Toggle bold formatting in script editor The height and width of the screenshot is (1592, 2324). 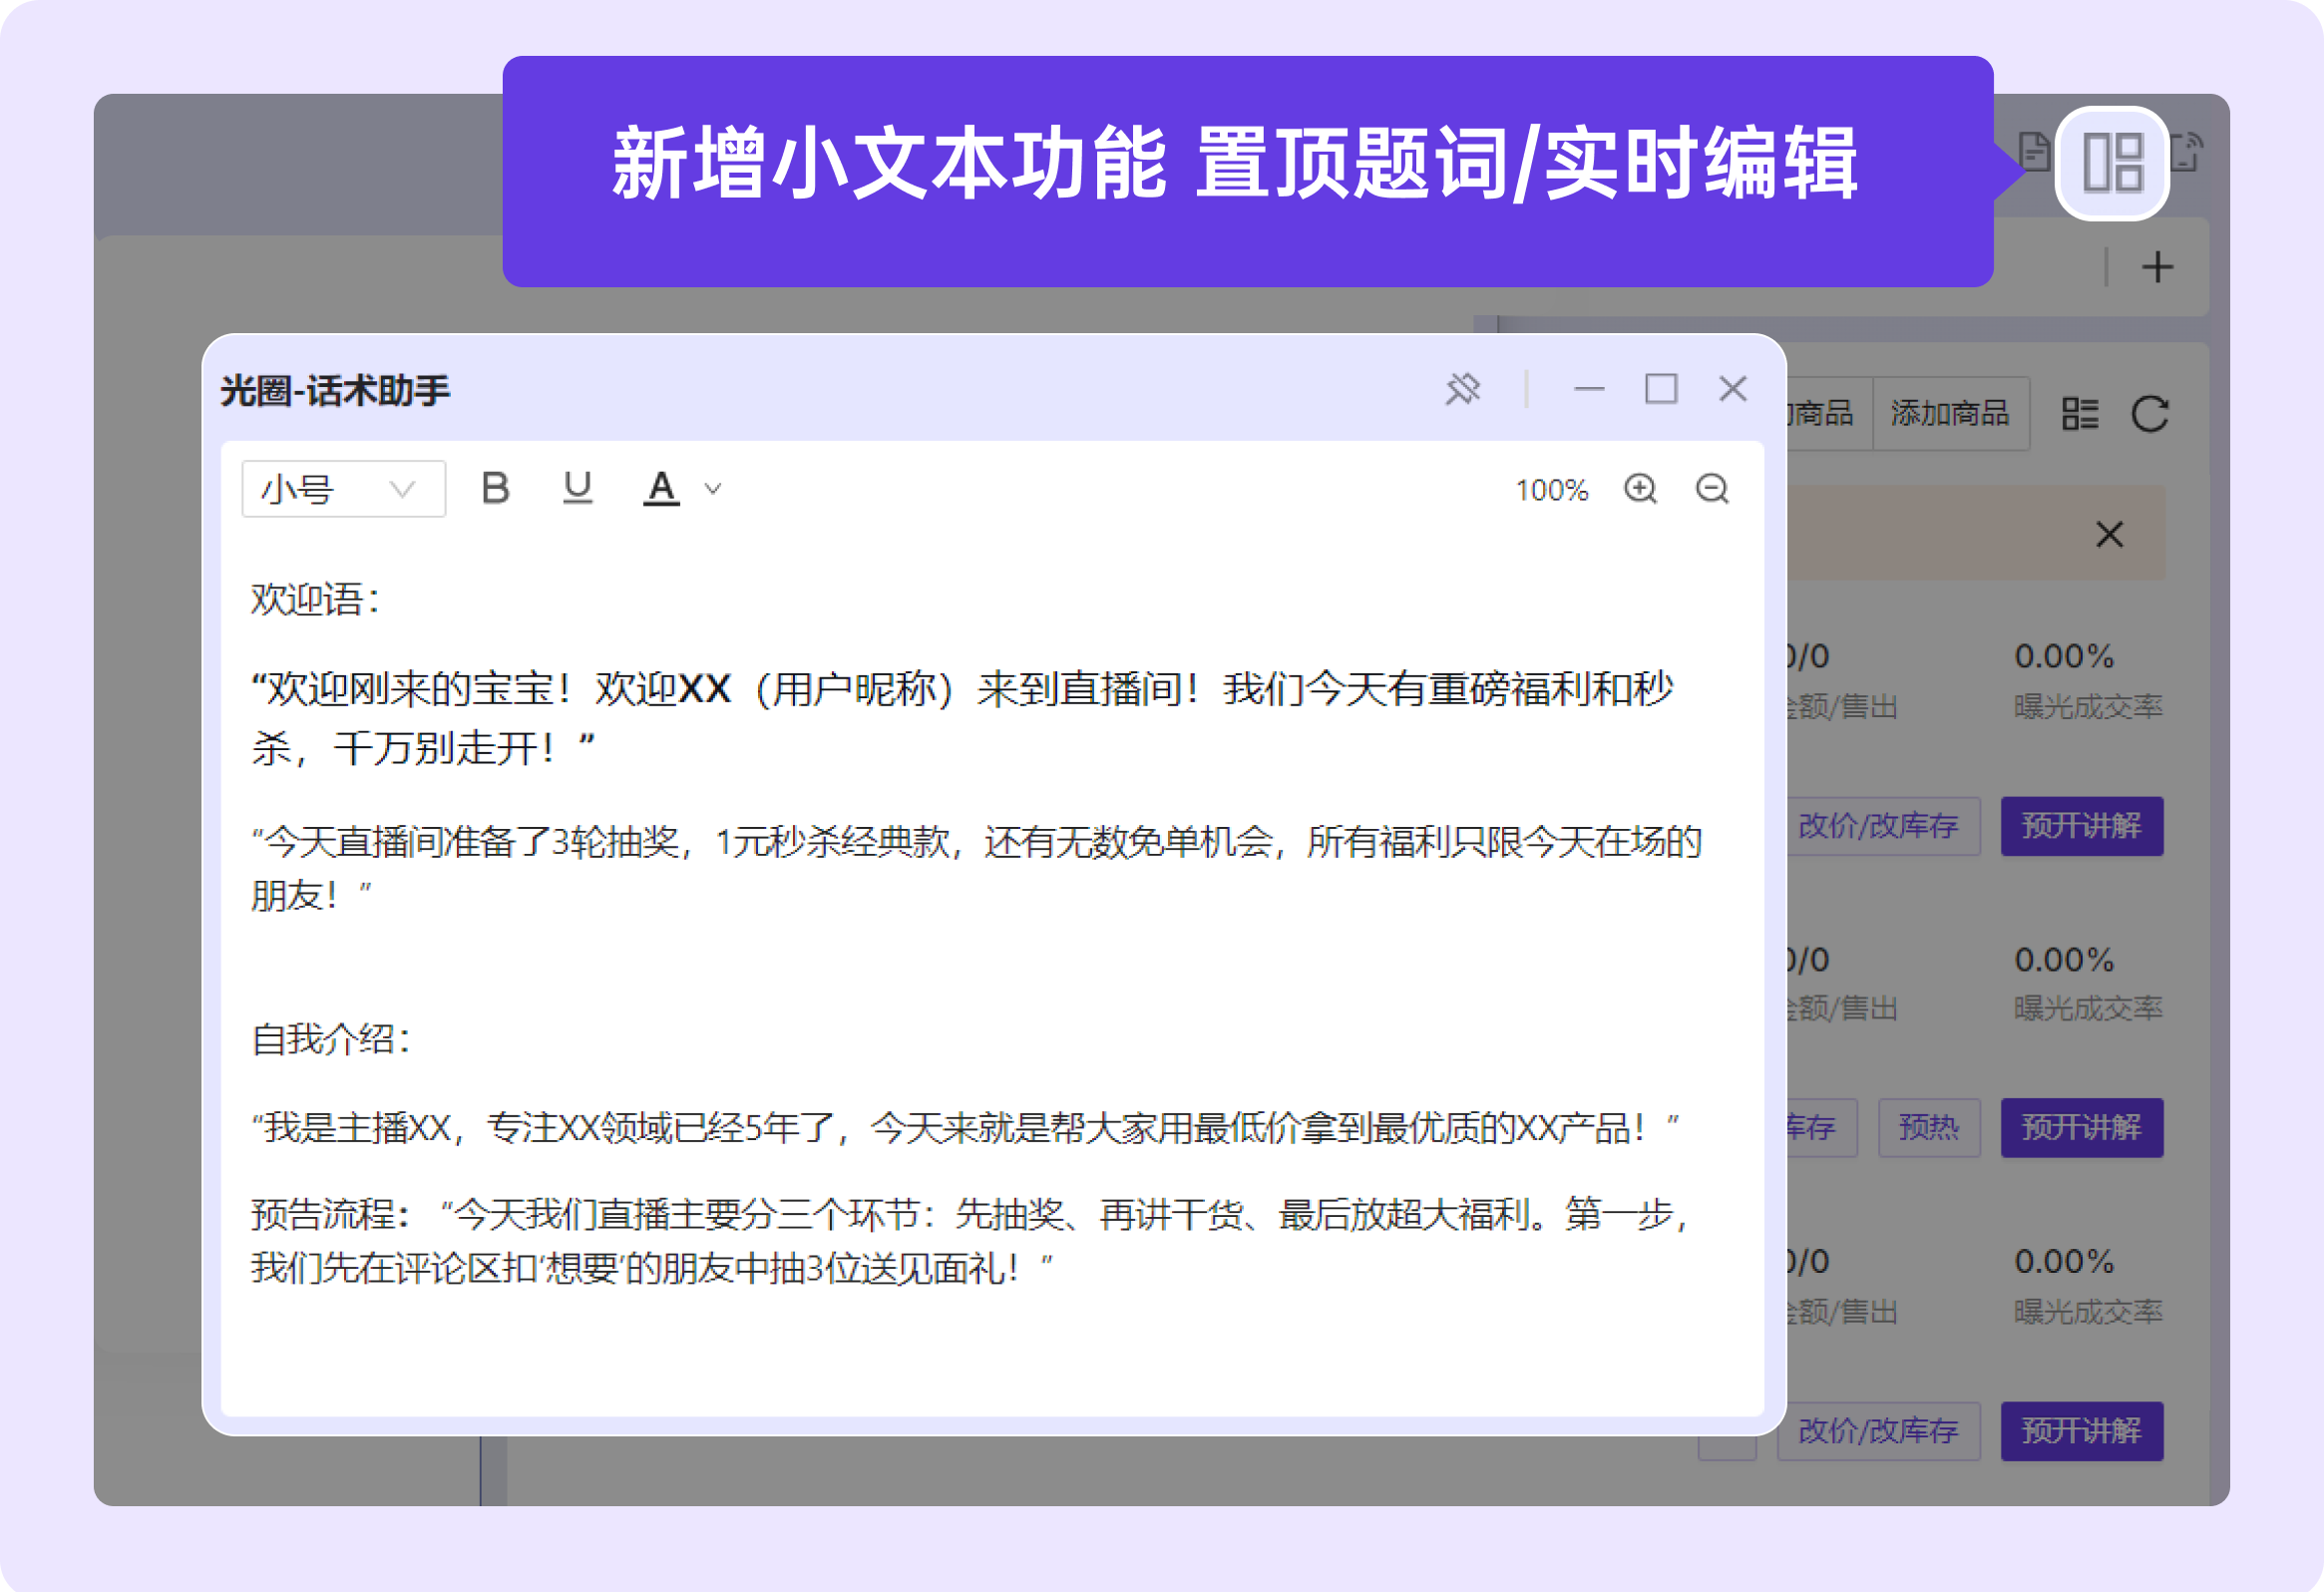pos(495,488)
